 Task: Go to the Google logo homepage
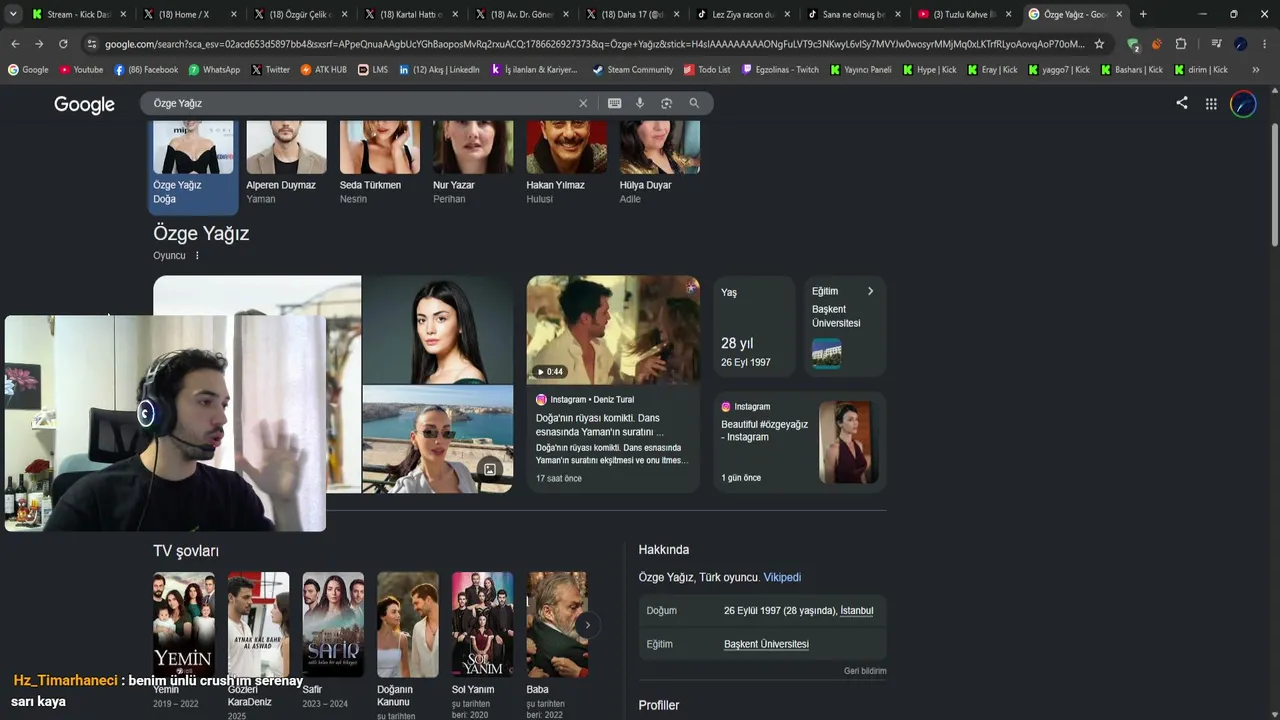pos(84,105)
